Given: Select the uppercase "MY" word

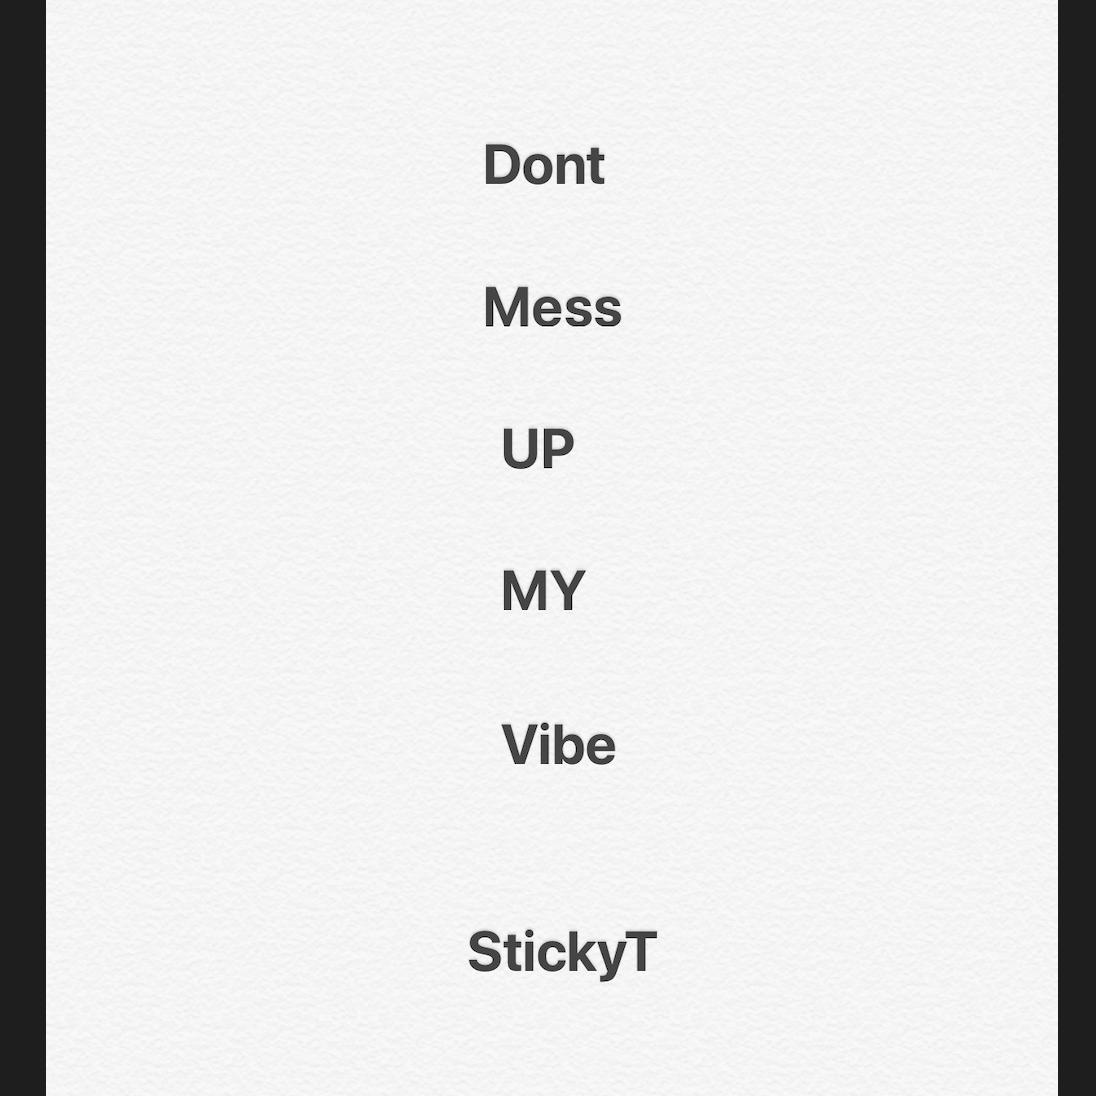Looking at the screenshot, I should [x=543, y=590].
